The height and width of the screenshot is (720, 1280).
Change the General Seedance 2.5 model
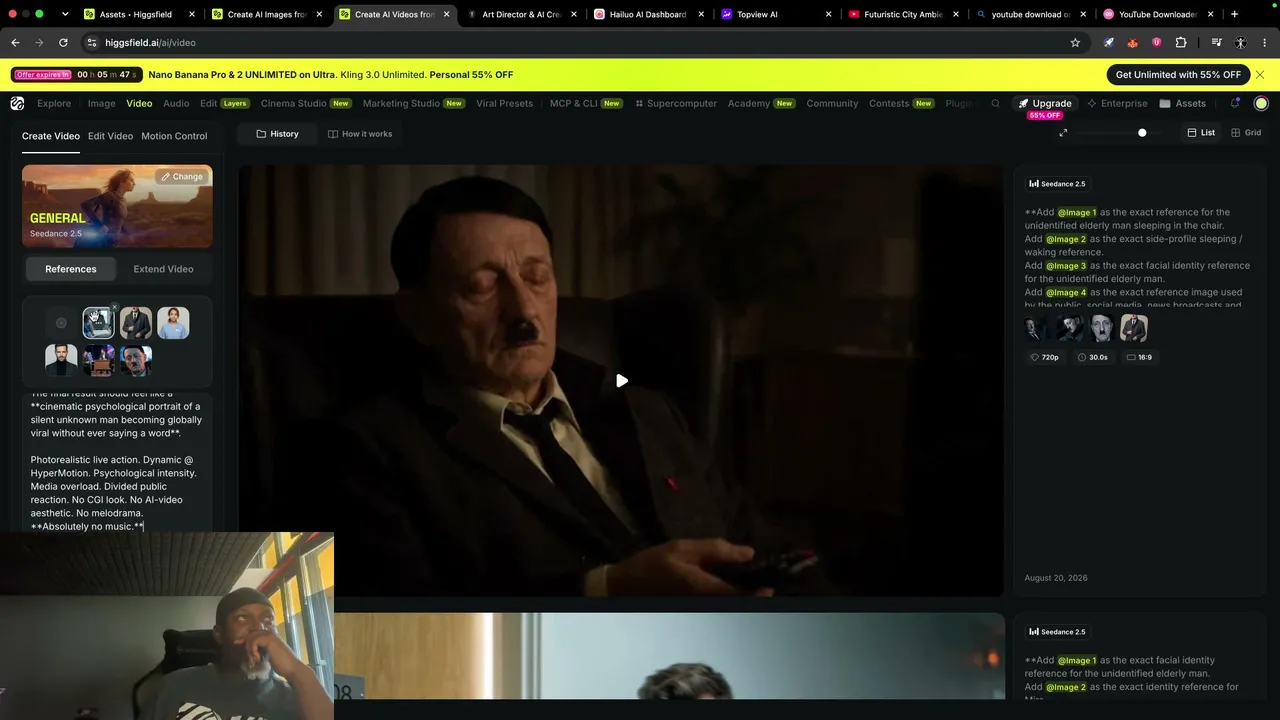point(181,177)
